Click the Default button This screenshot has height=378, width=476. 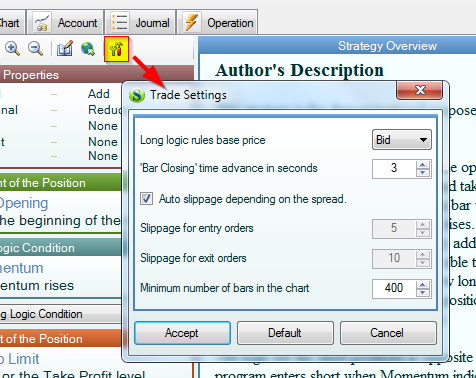click(285, 333)
